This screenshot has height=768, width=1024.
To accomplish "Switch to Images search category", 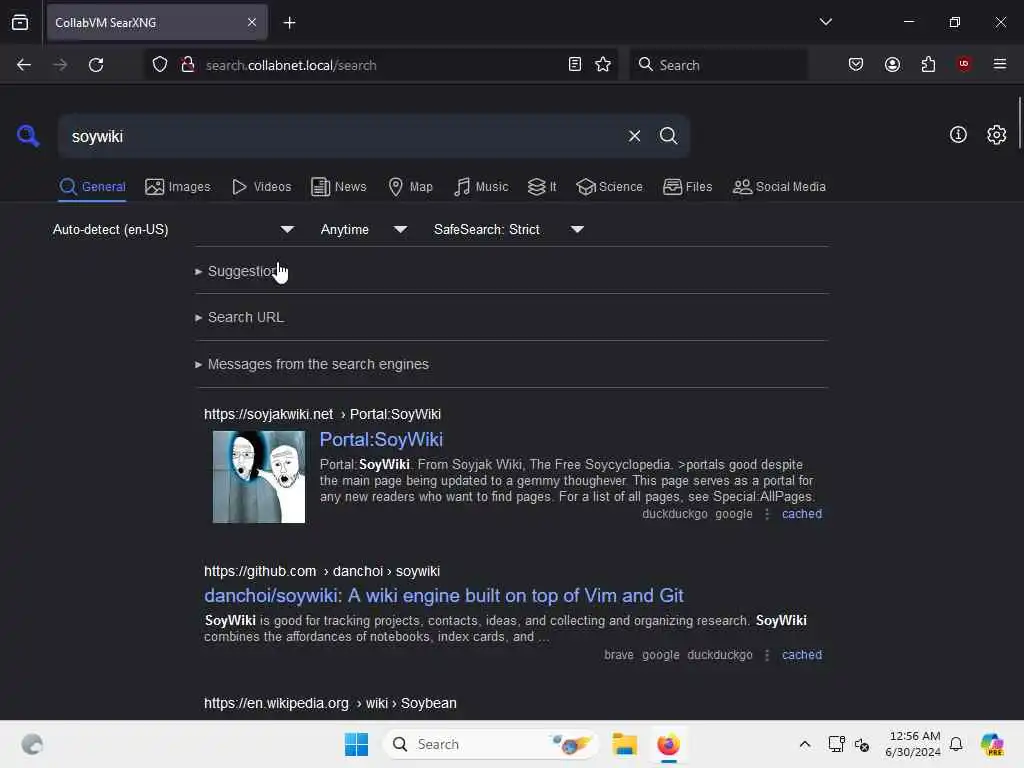I will [178, 187].
